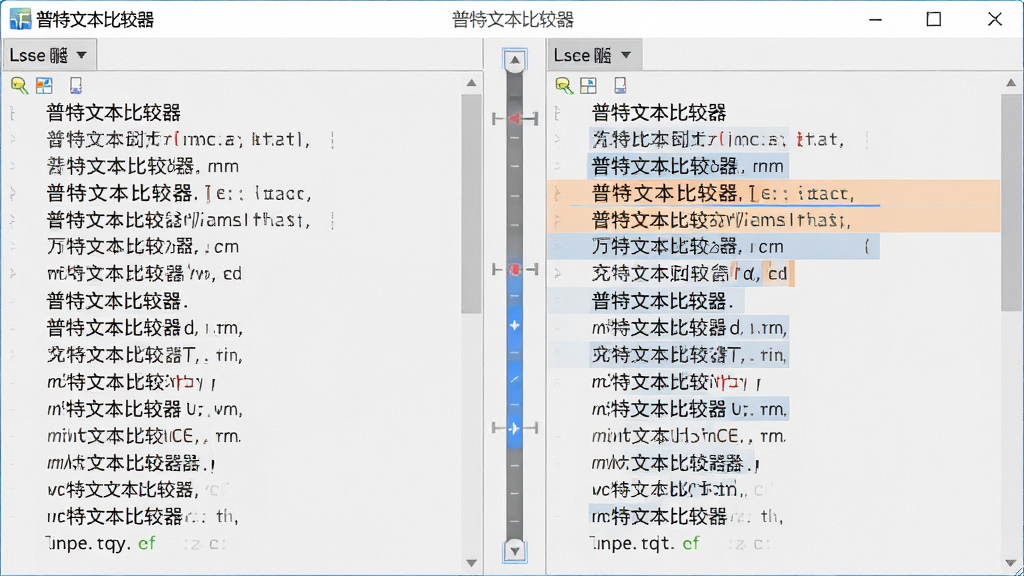Click the document icon in left pane toolbar
This screenshot has height=576, width=1024.
point(76,86)
